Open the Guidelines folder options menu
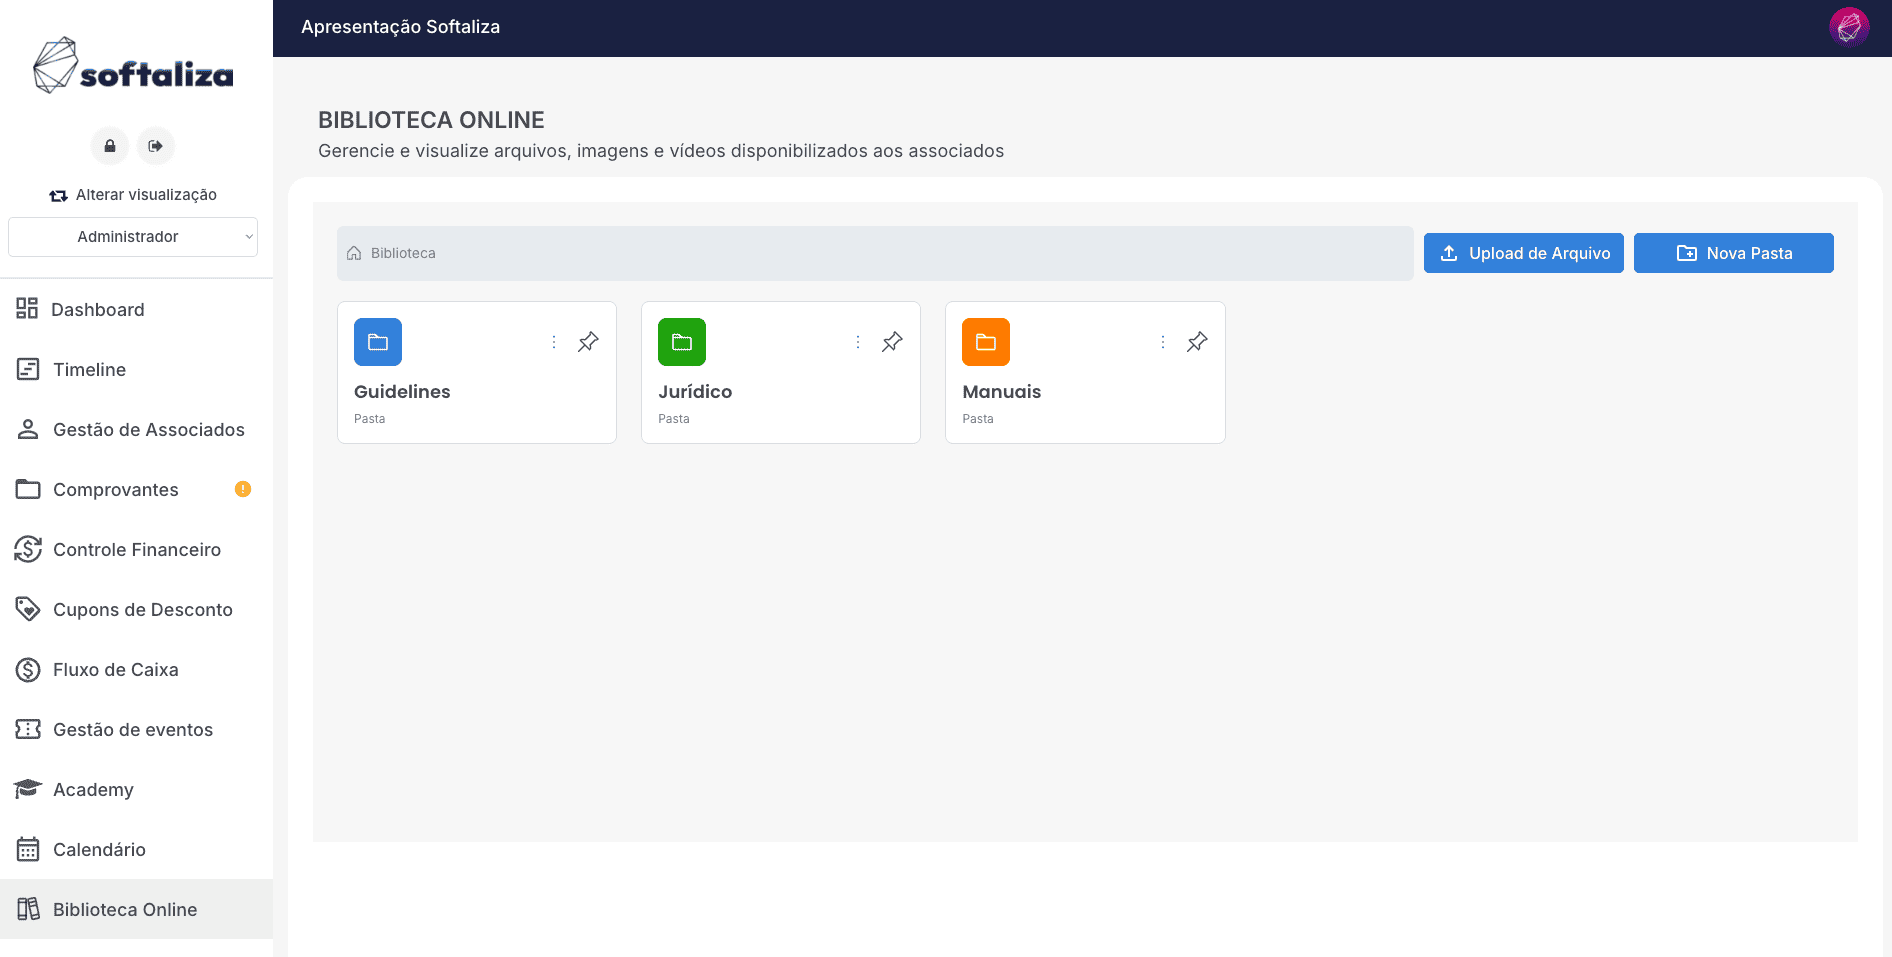The width and height of the screenshot is (1892, 957). [x=554, y=342]
